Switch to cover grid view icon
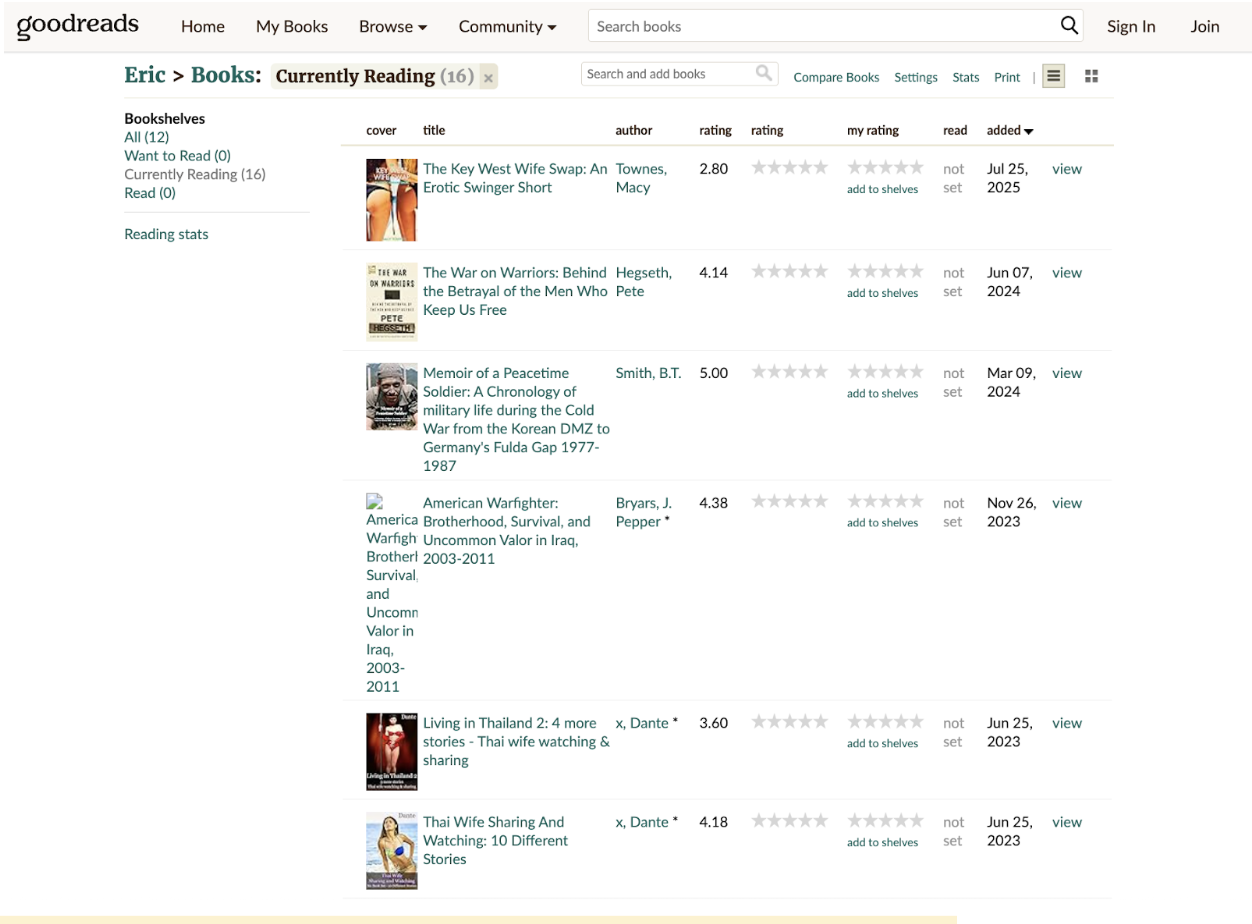The width and height of the screenshot is (1252, 924). (1091, 76)
